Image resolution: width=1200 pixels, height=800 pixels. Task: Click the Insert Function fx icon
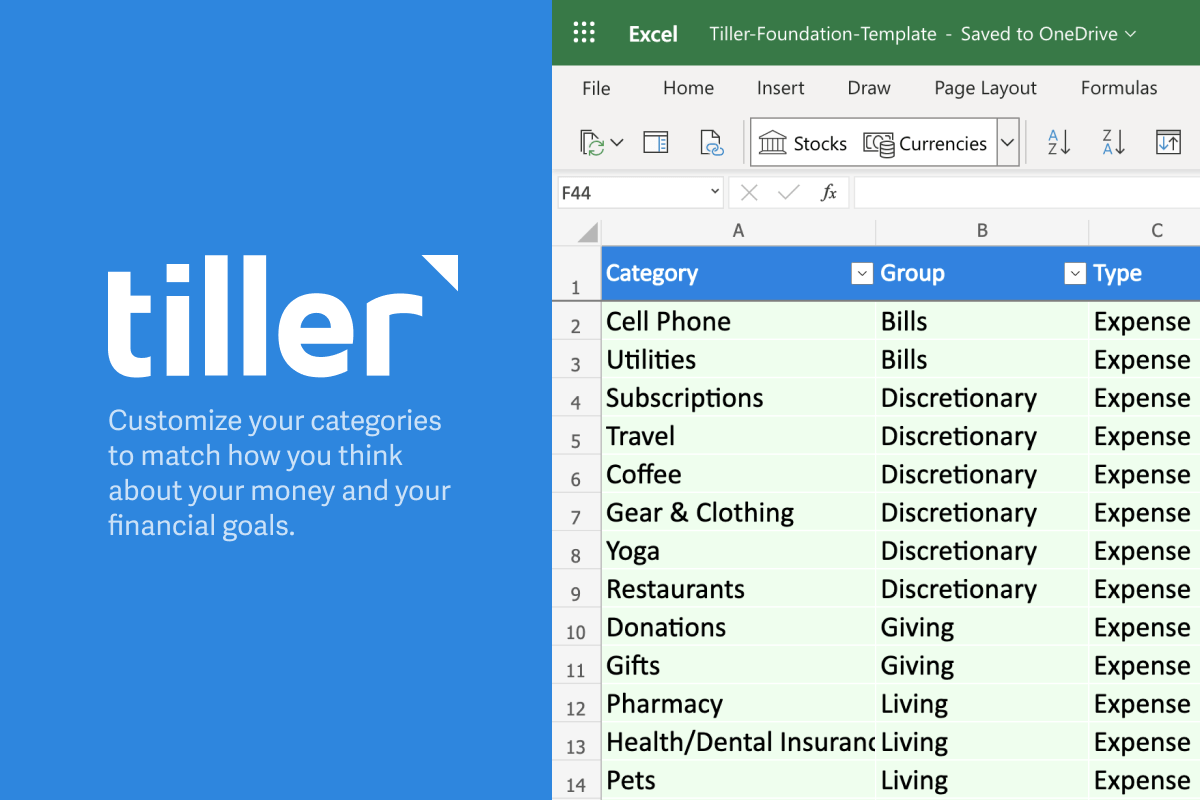[x=828, y=193]
